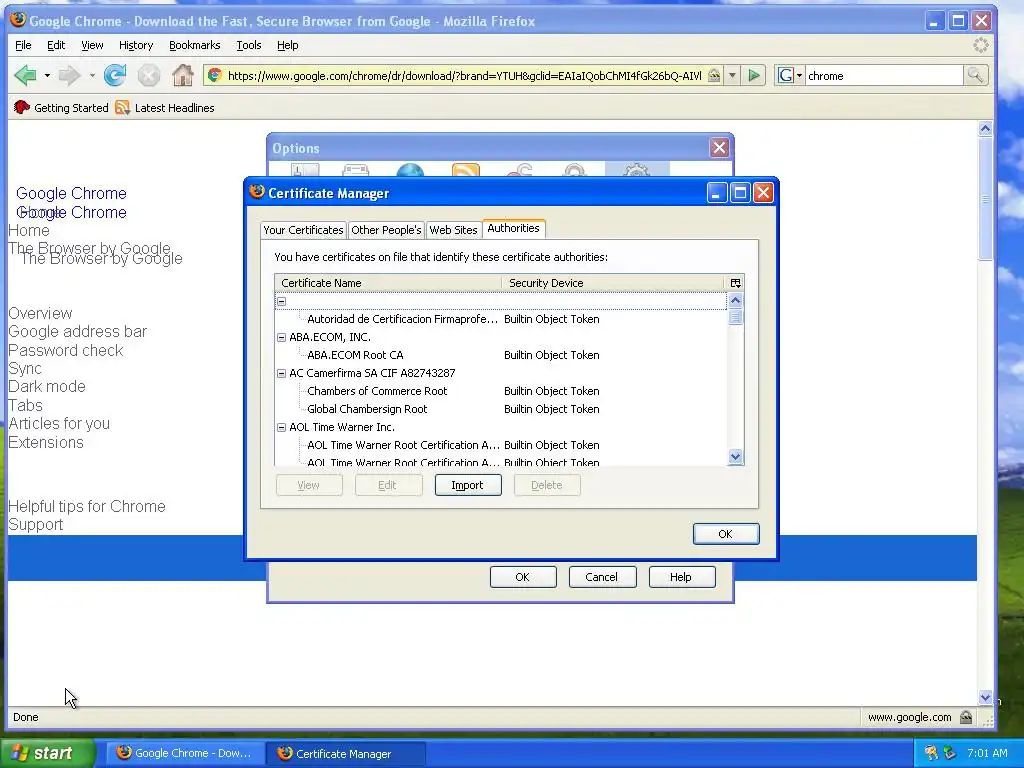The height and width of the screenshot is (768, 1024).
Task: Click the padlock icon in address bar
Action: tap(714, 76)
